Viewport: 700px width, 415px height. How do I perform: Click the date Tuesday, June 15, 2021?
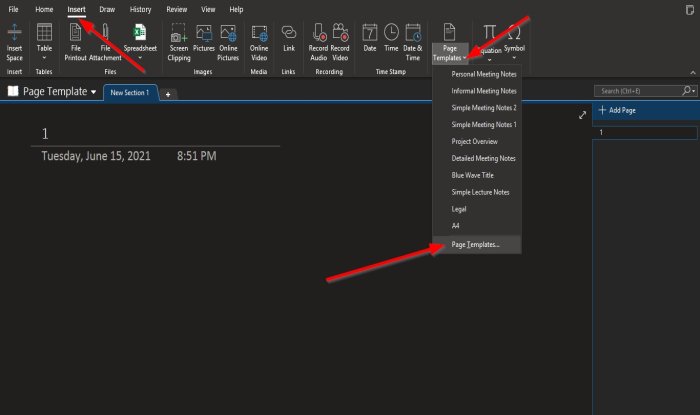coord(96,156)
